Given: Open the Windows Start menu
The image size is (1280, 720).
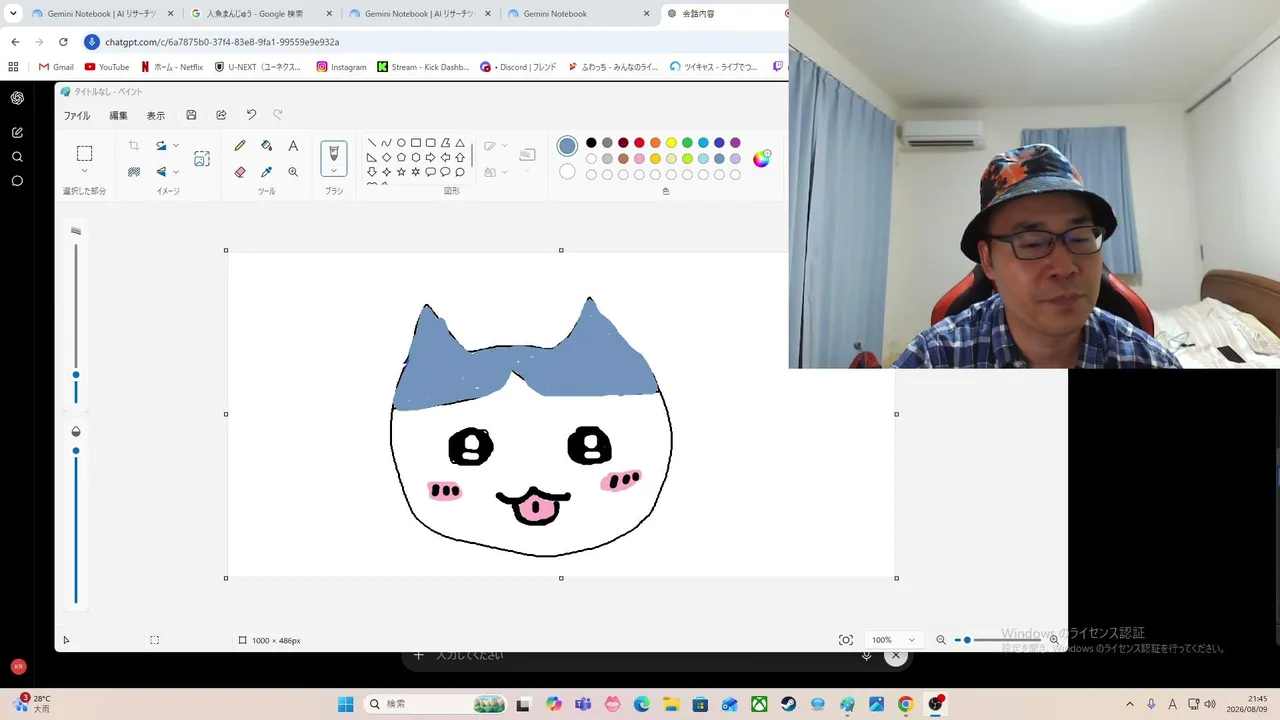Looking at the screenshot, I should click(x=345, y=704).
